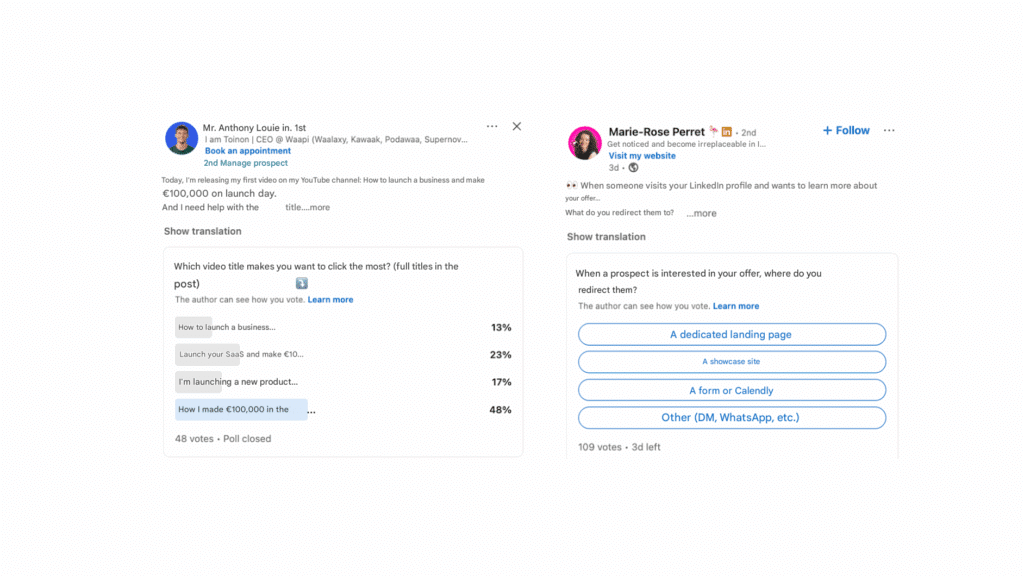
Task: Click the arrow emoji in the poll question
Action: pos(302,284)
